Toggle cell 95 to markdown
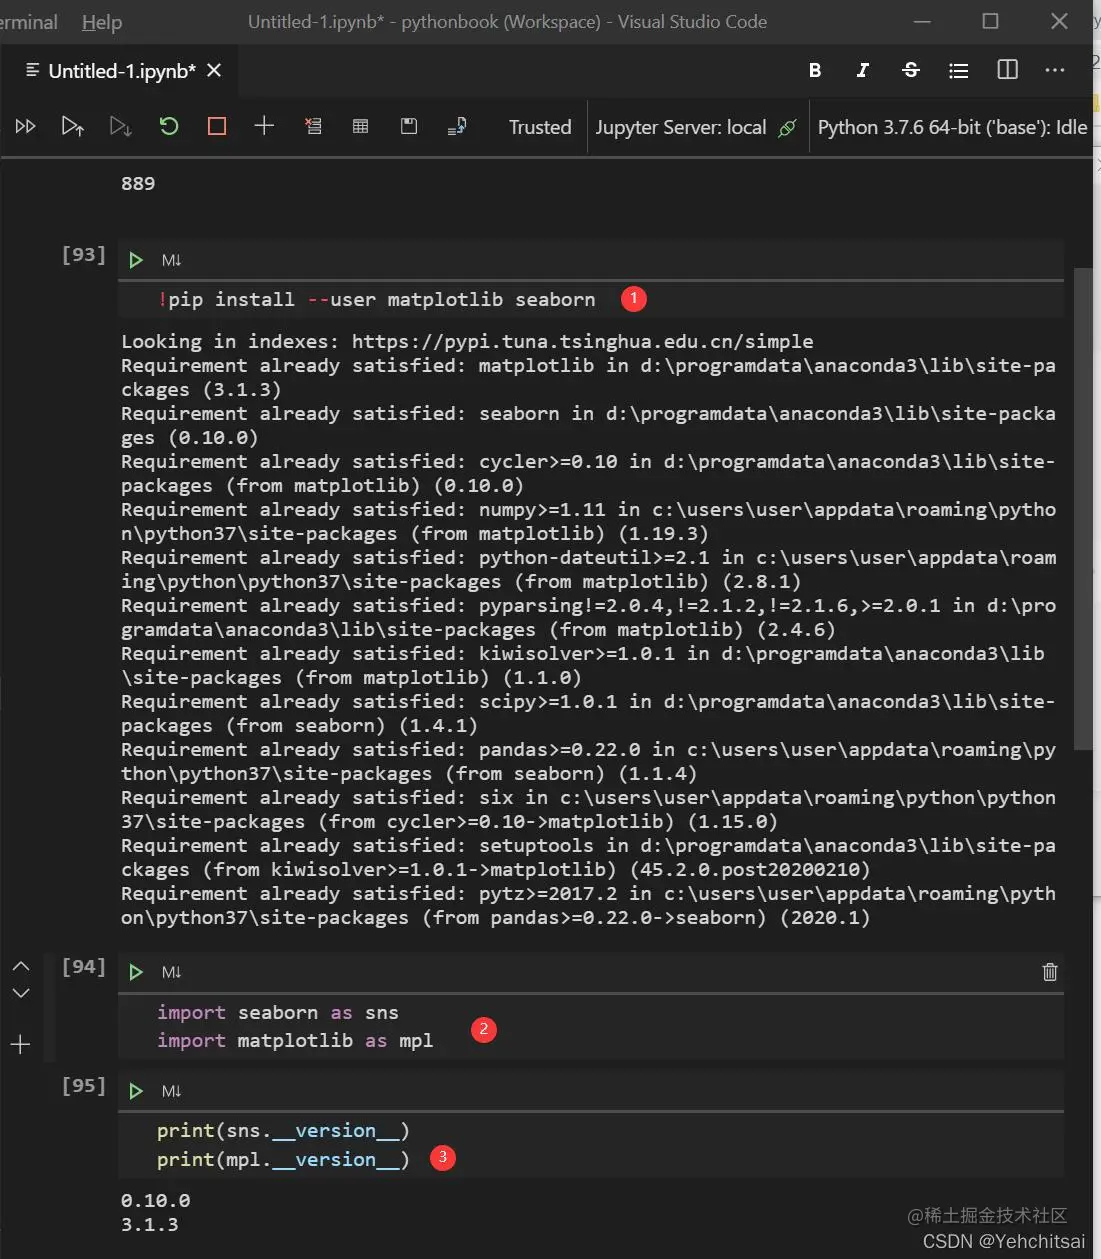Viewport: 1101px width, 1259px height. click(x=171, y=1091)
